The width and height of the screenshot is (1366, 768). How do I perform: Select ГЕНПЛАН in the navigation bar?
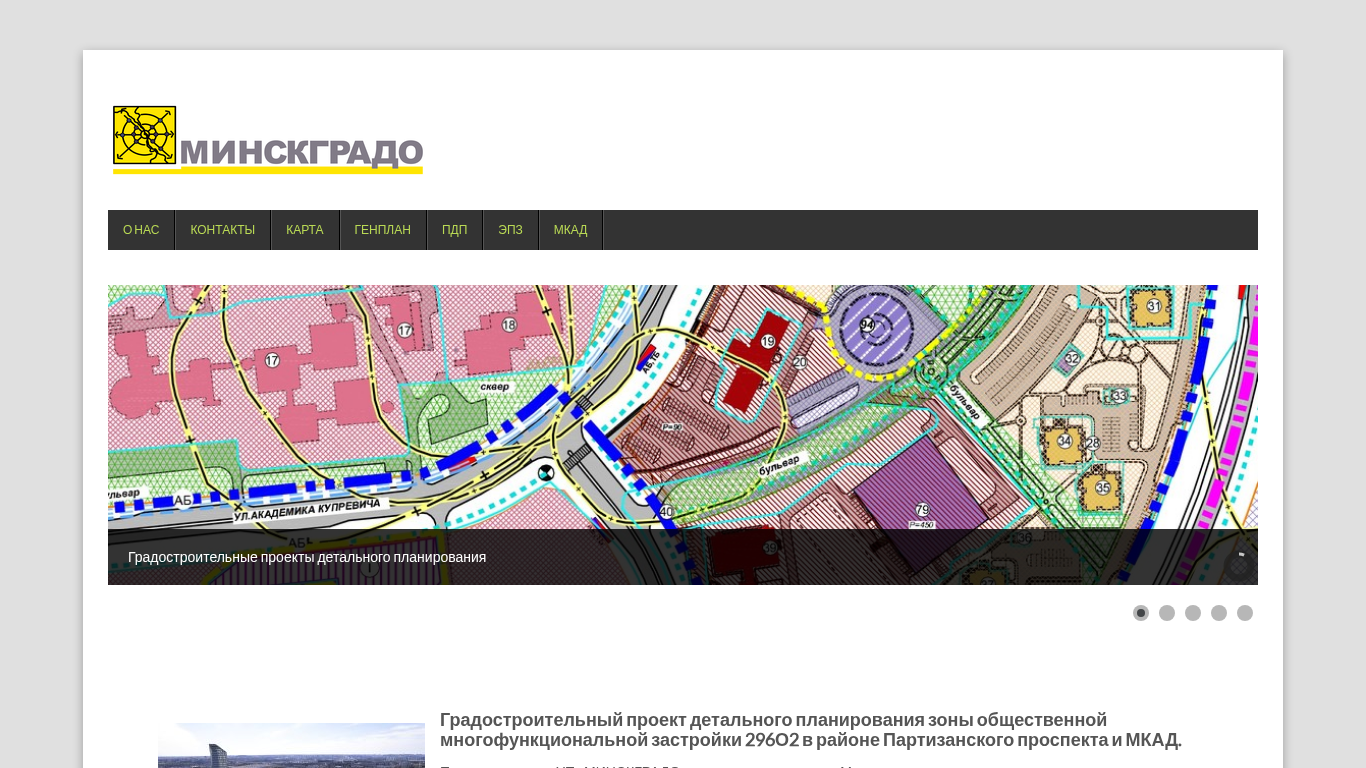point(382,230)
